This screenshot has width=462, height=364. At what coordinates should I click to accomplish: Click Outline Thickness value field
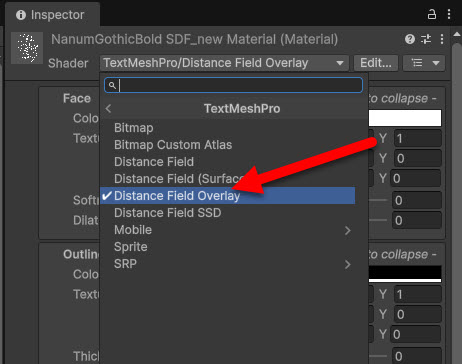point(417,356)
